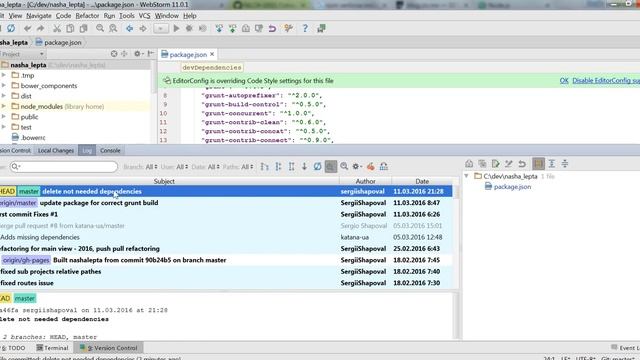
Task: Click the purple Revert arrow in main toolbar
Action: pyautogui.click(x=272, y=29)
